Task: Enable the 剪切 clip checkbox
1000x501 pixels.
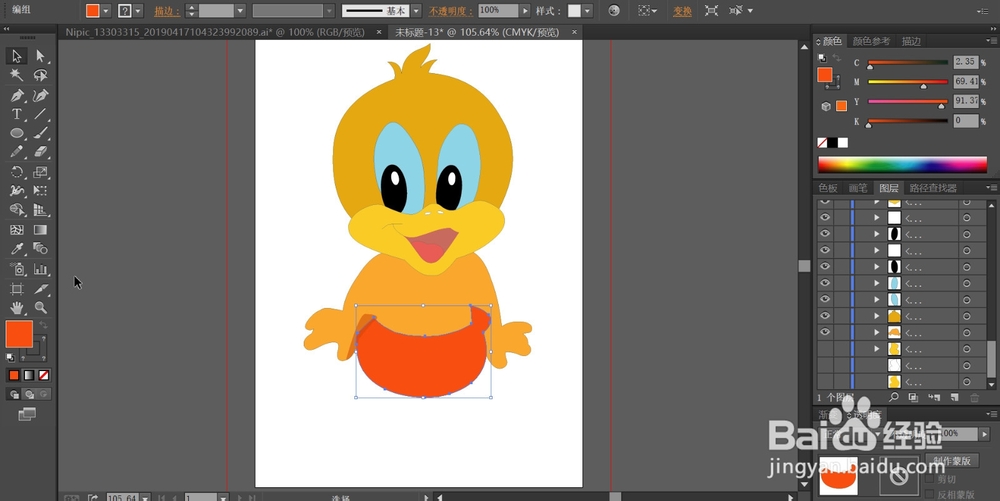Action: pos(929,479)
